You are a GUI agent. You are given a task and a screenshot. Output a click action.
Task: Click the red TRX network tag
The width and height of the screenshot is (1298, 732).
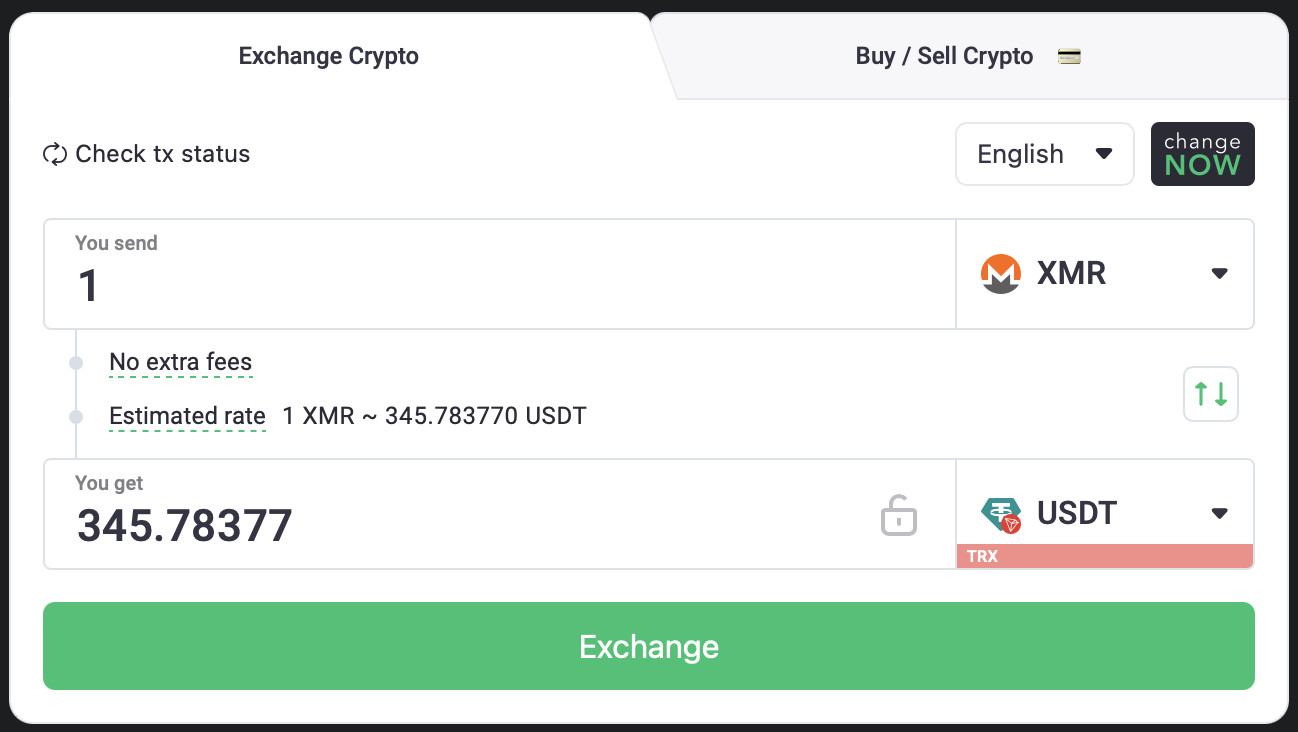click(x=1104, y=556)
